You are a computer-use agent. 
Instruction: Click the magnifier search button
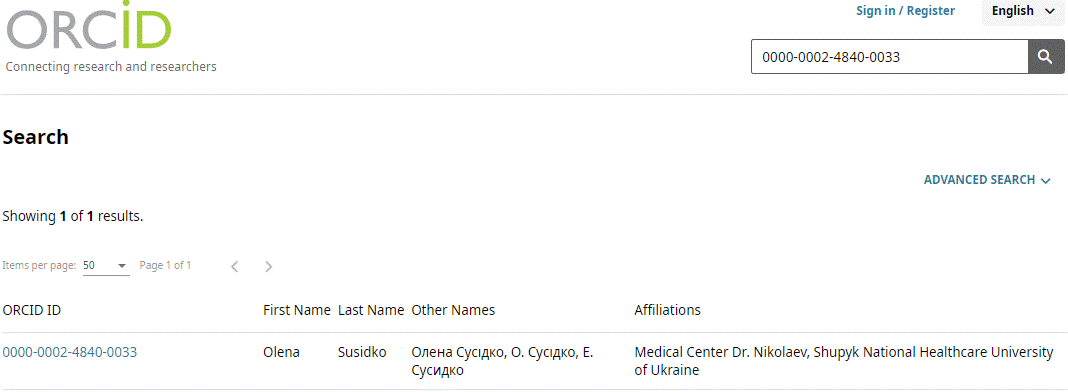coord(1046,57)
